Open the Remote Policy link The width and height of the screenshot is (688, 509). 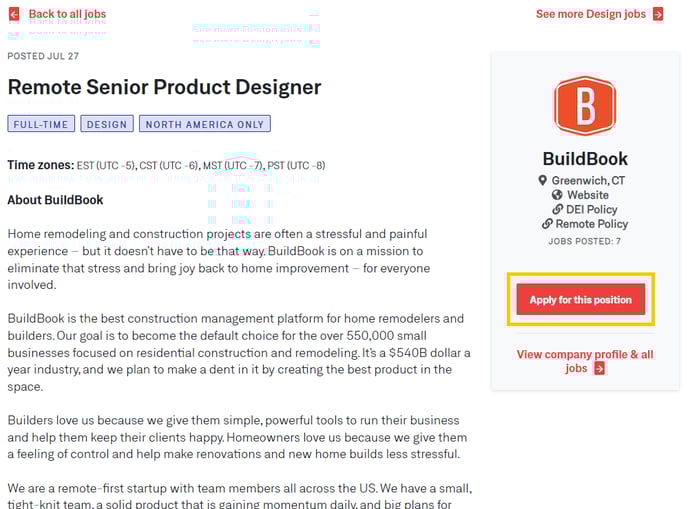point(591,224)
